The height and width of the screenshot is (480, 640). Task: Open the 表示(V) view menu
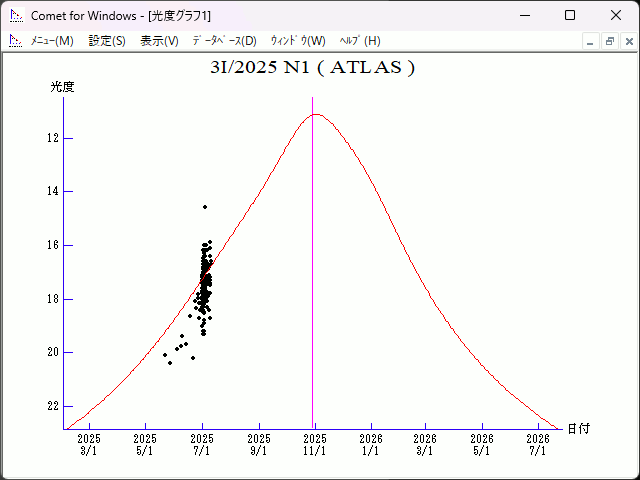[159, 41]
